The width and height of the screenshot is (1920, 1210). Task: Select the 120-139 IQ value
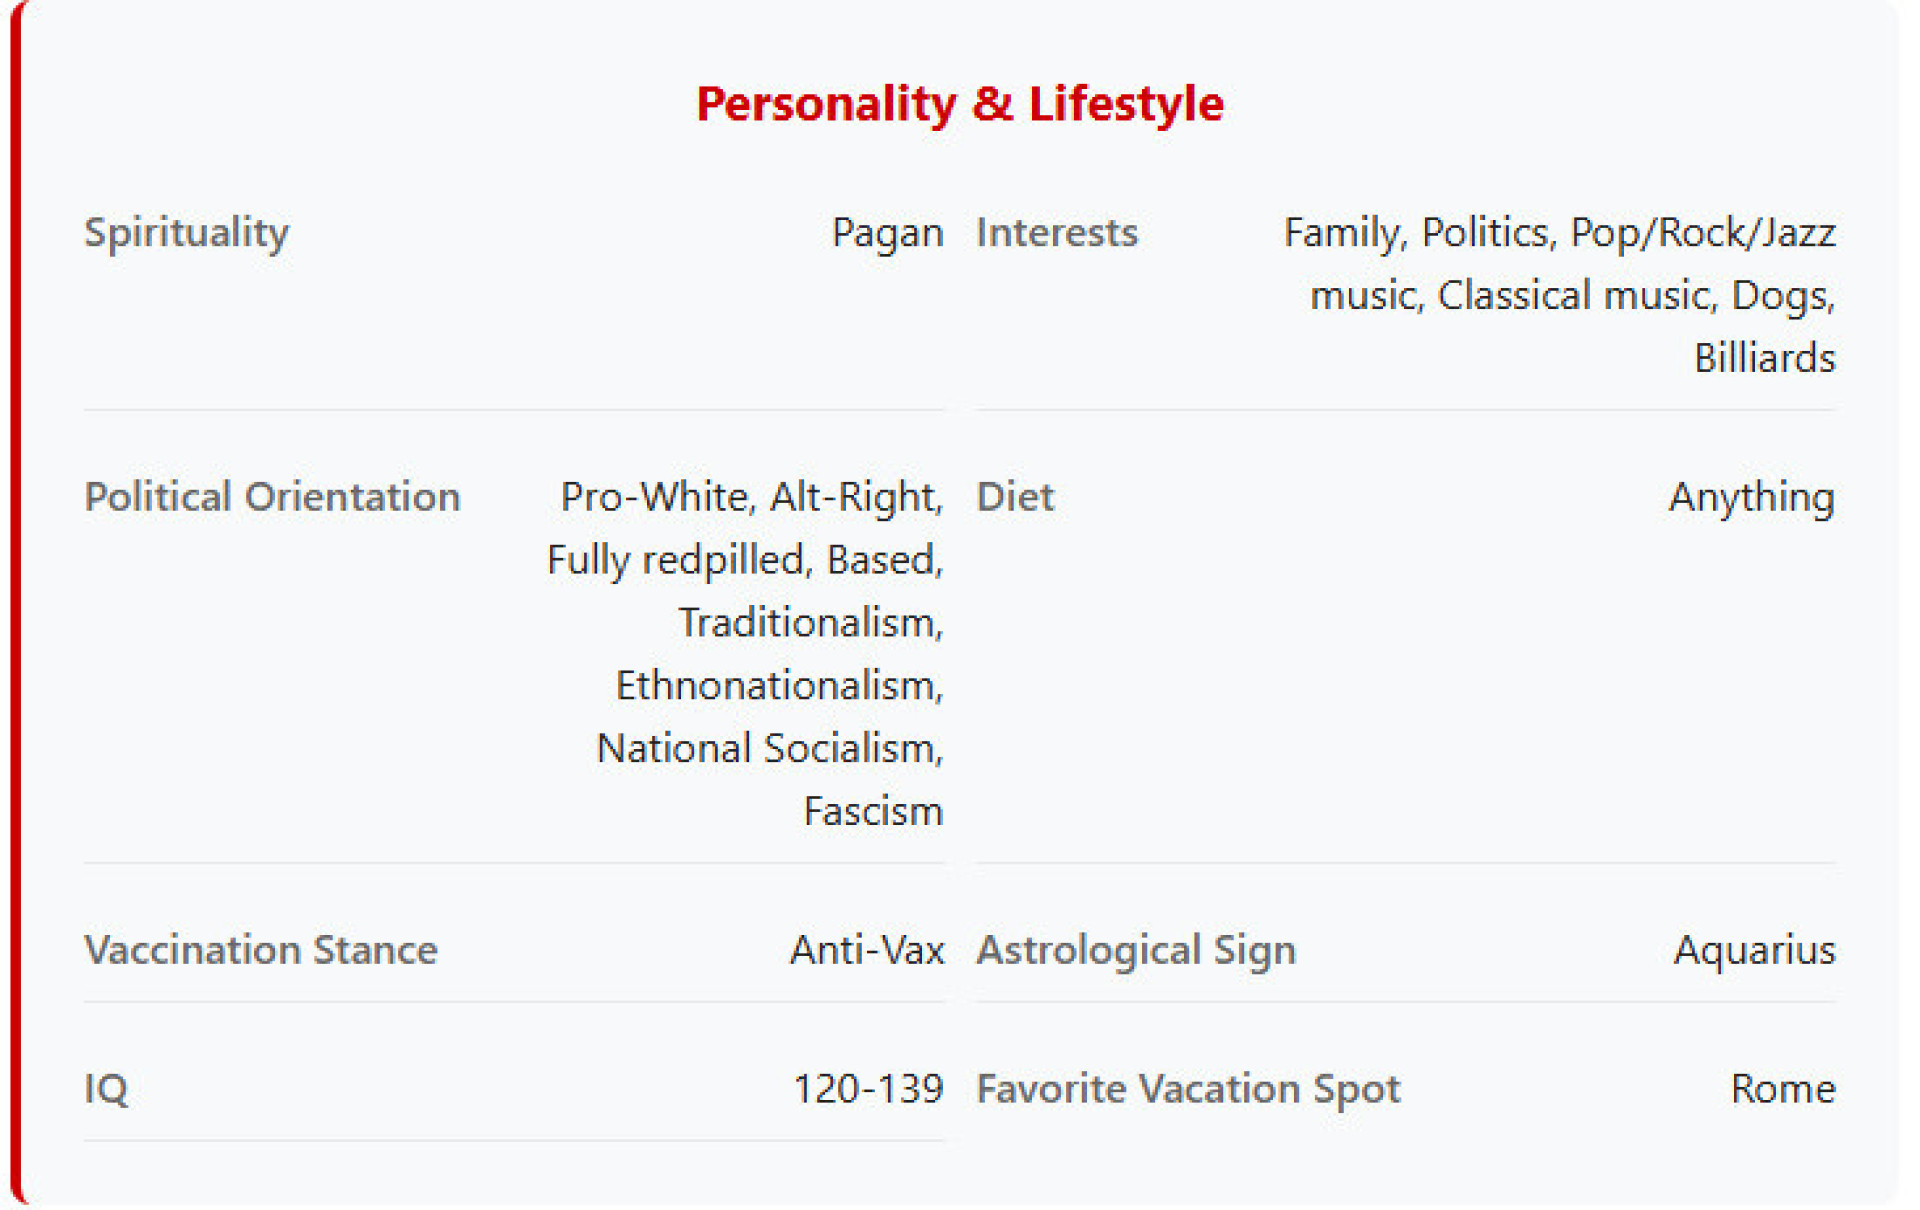click(868, 1088)
